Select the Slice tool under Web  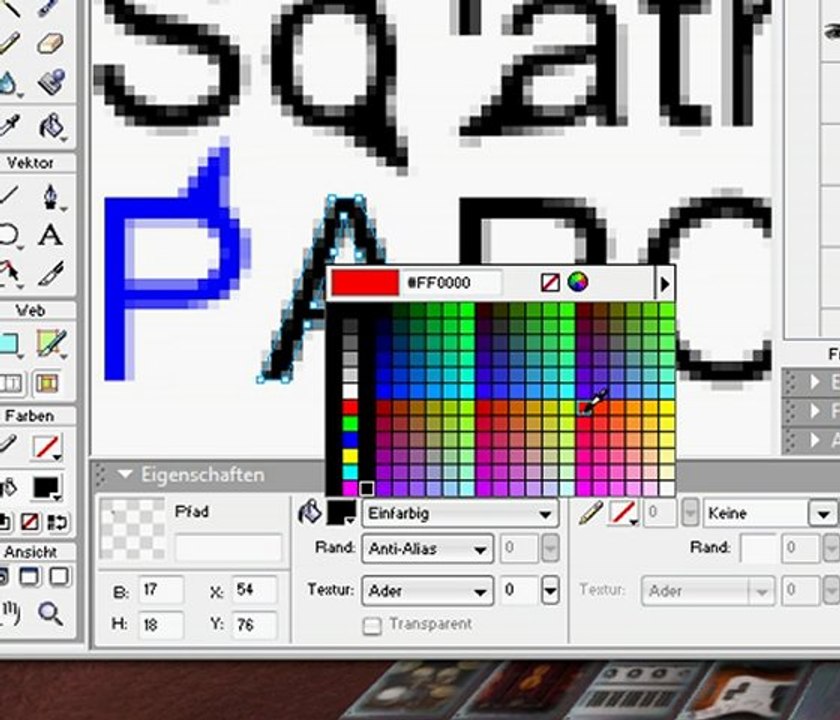point(51,344)
